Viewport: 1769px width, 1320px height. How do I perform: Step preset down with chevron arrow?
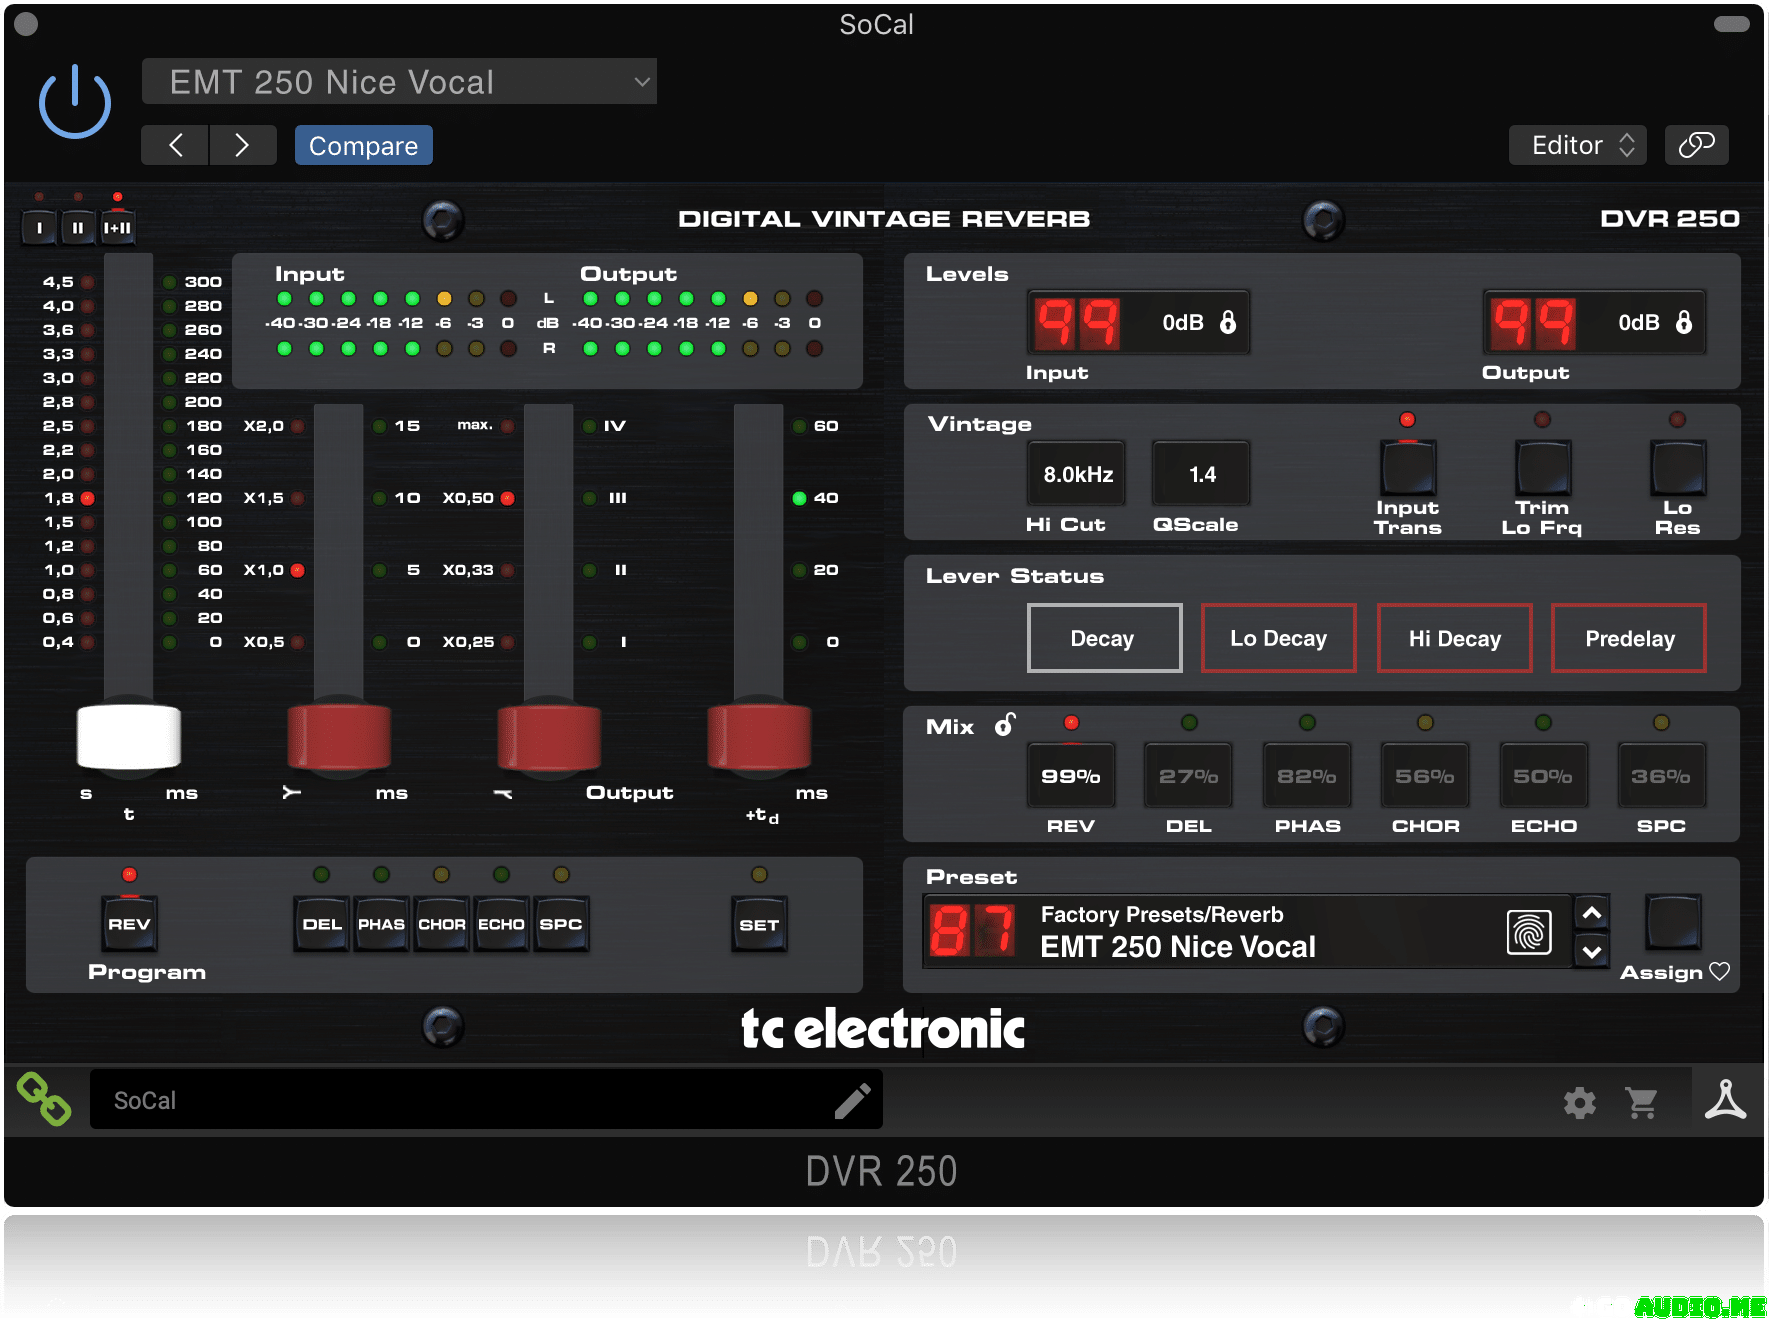(1592, 951)
